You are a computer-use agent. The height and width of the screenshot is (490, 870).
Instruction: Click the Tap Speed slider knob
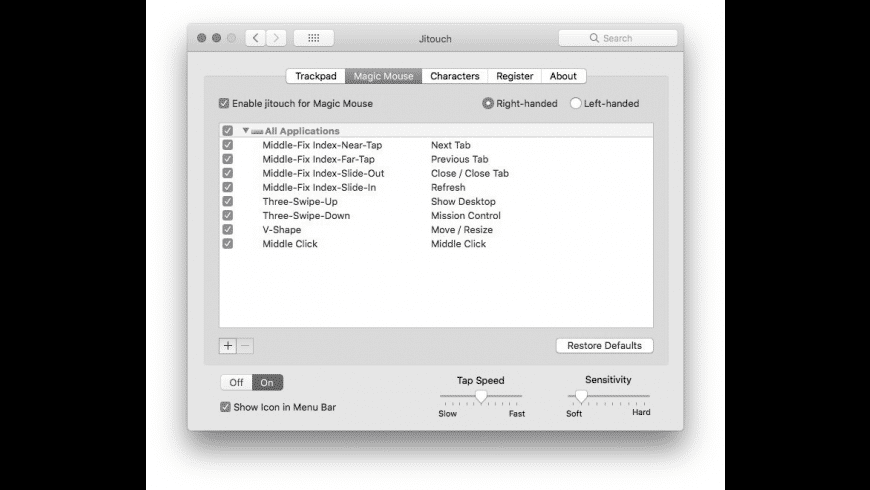(x=481, y=396)
